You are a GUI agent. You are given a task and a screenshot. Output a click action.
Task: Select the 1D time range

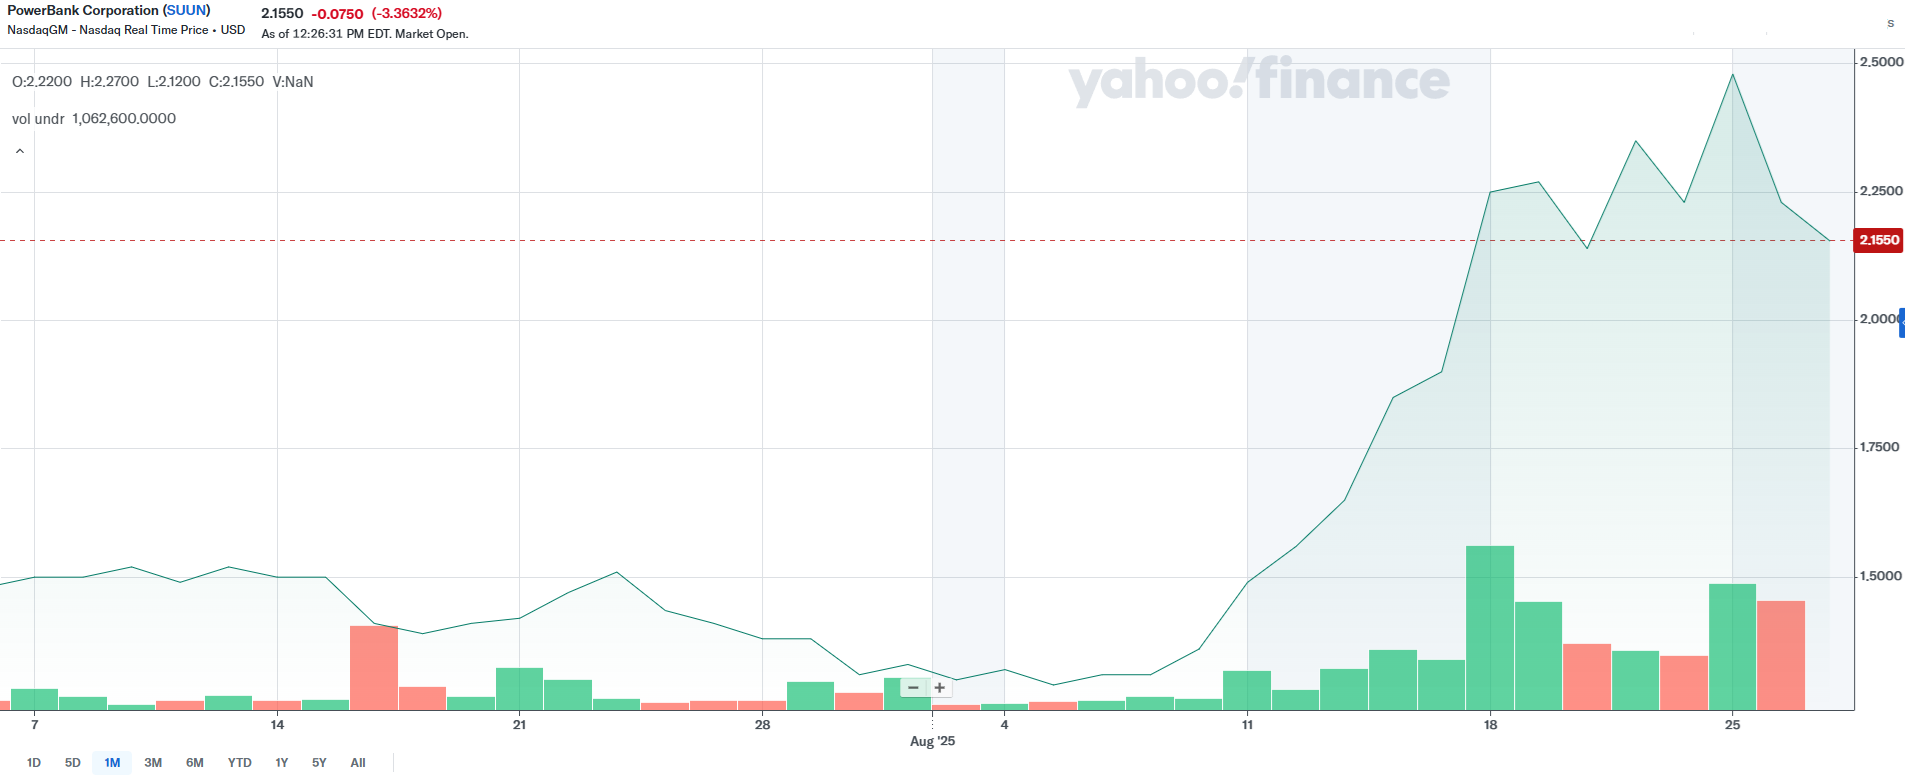click(34, 763)
